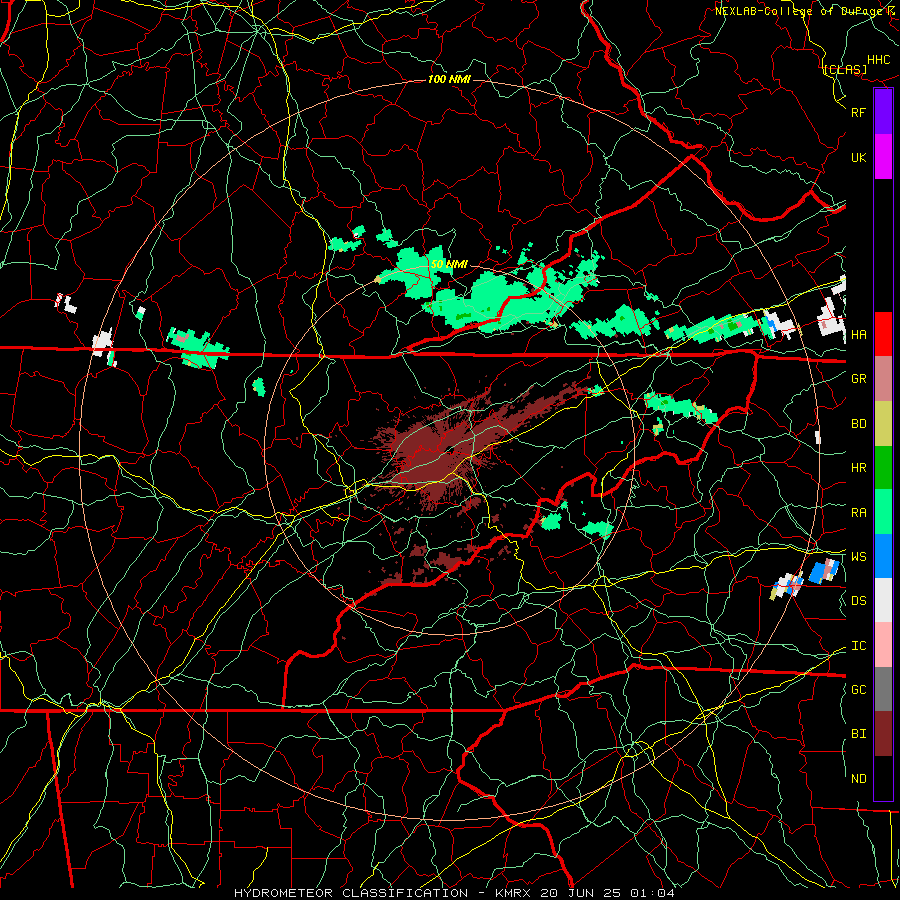Viewport: 900px width, 900px height.
Task: Click the KMRX radar site identifier
Action: coord(516,893)
